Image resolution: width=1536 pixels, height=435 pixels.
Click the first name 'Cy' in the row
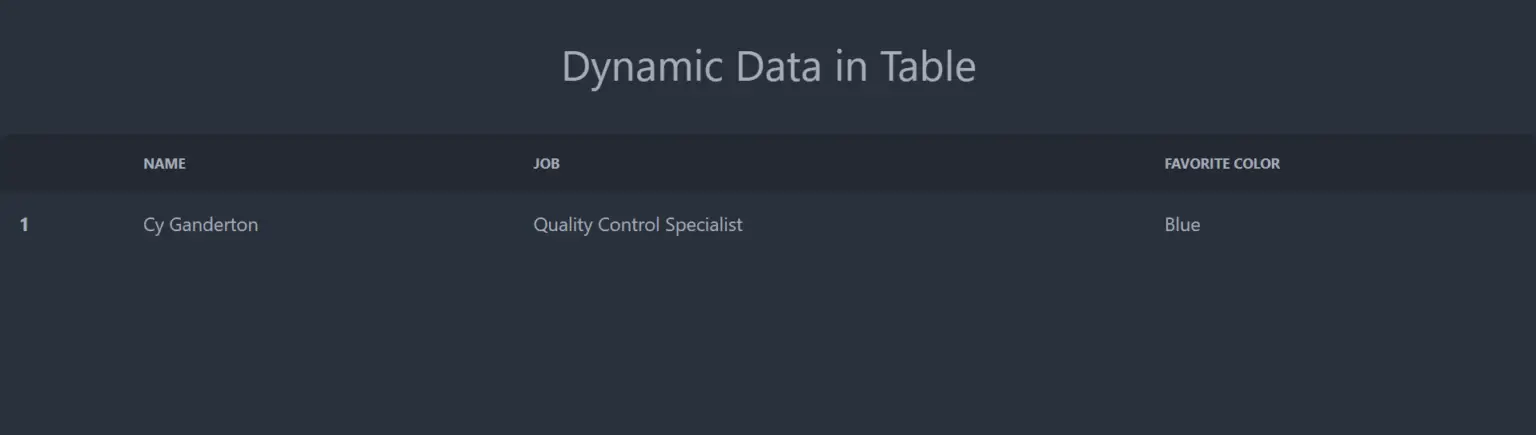153,225
